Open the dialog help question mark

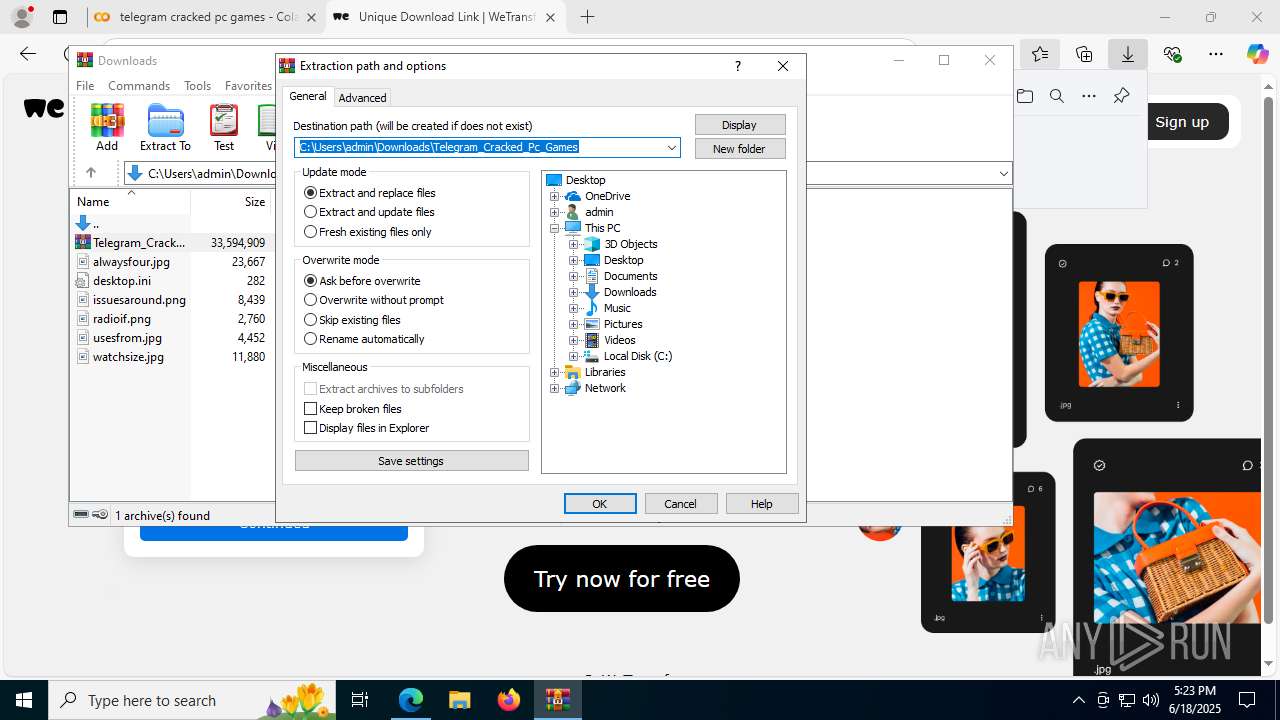pos(738,66)
